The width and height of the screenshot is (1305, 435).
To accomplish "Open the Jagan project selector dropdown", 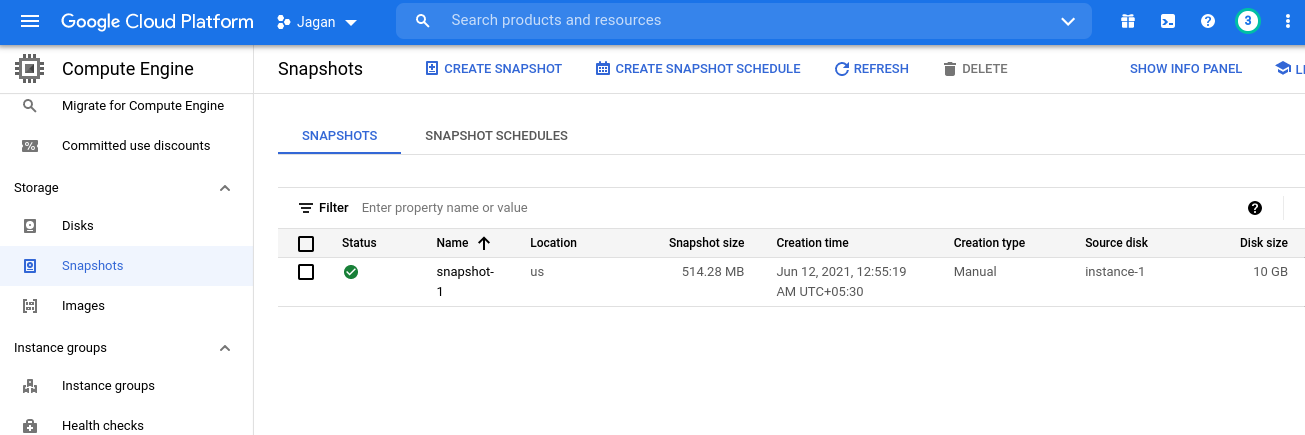I will [317, 22].
